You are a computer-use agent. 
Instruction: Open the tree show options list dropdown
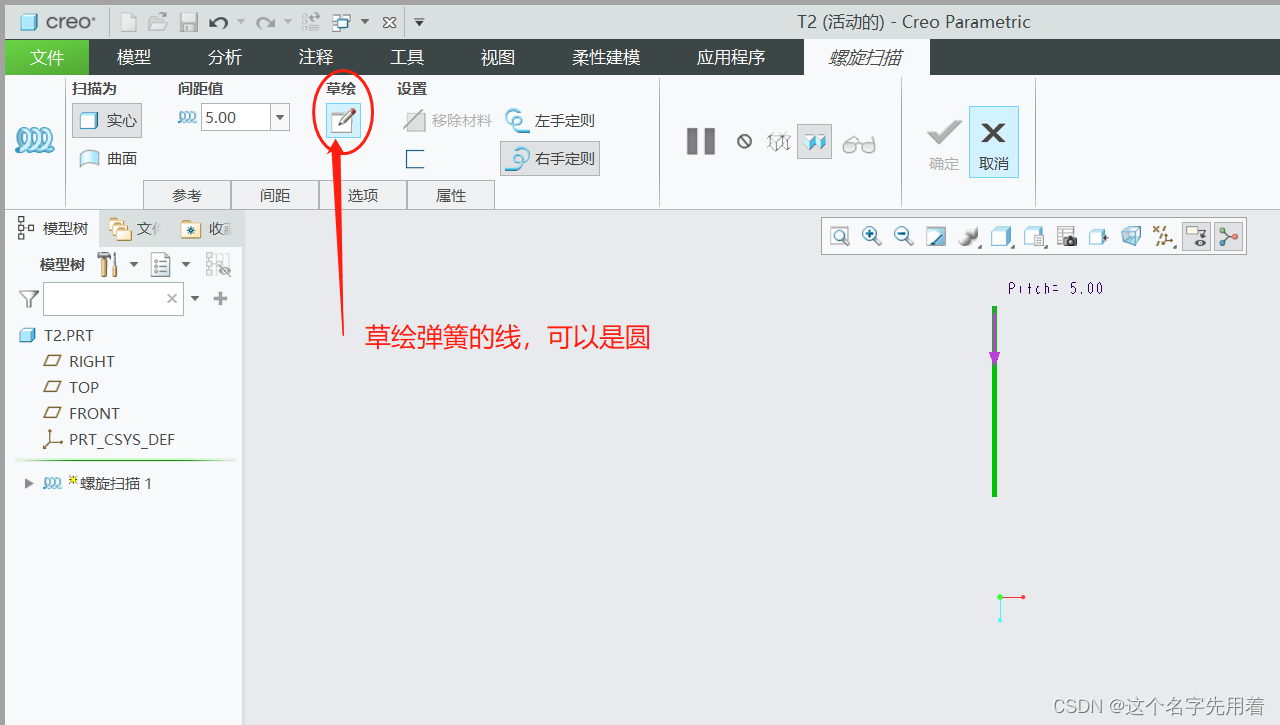(170, 265)
